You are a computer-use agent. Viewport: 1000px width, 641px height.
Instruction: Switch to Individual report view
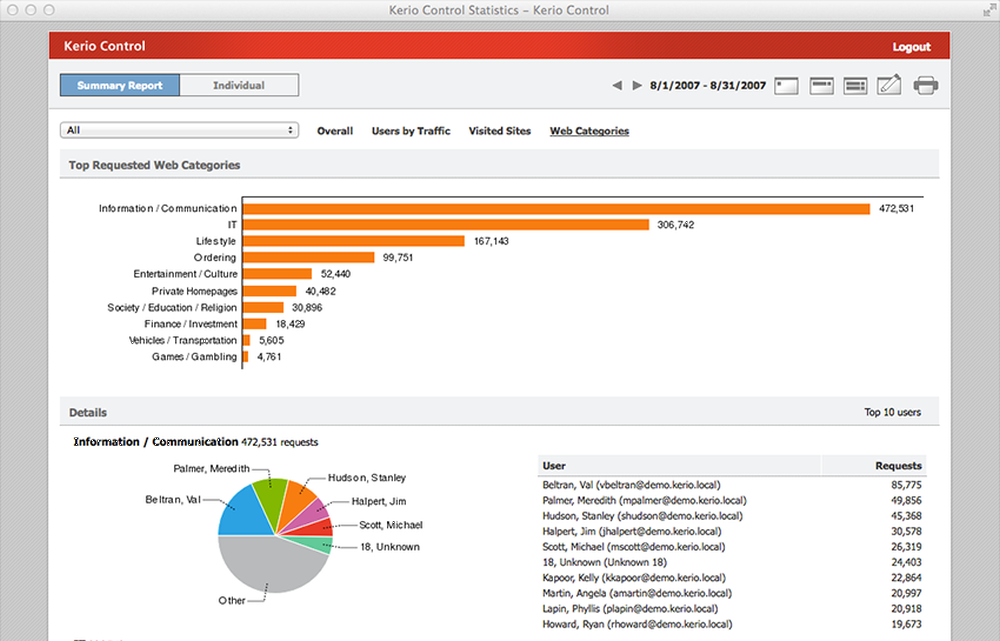[239, 86]
